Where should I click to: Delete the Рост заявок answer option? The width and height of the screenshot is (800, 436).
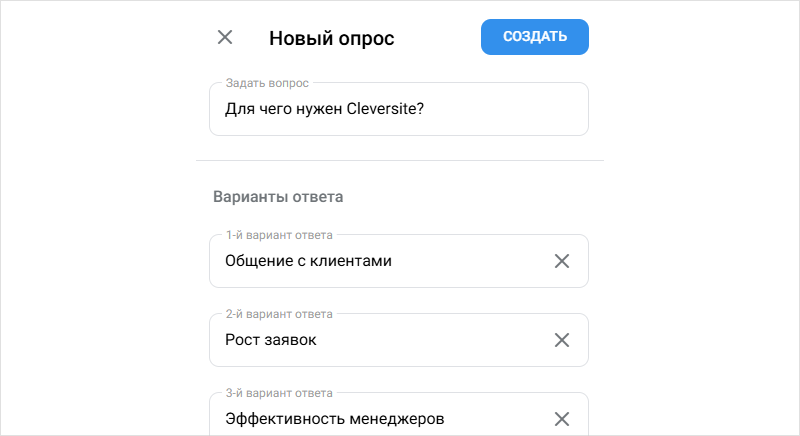click(x=562, y=340)
